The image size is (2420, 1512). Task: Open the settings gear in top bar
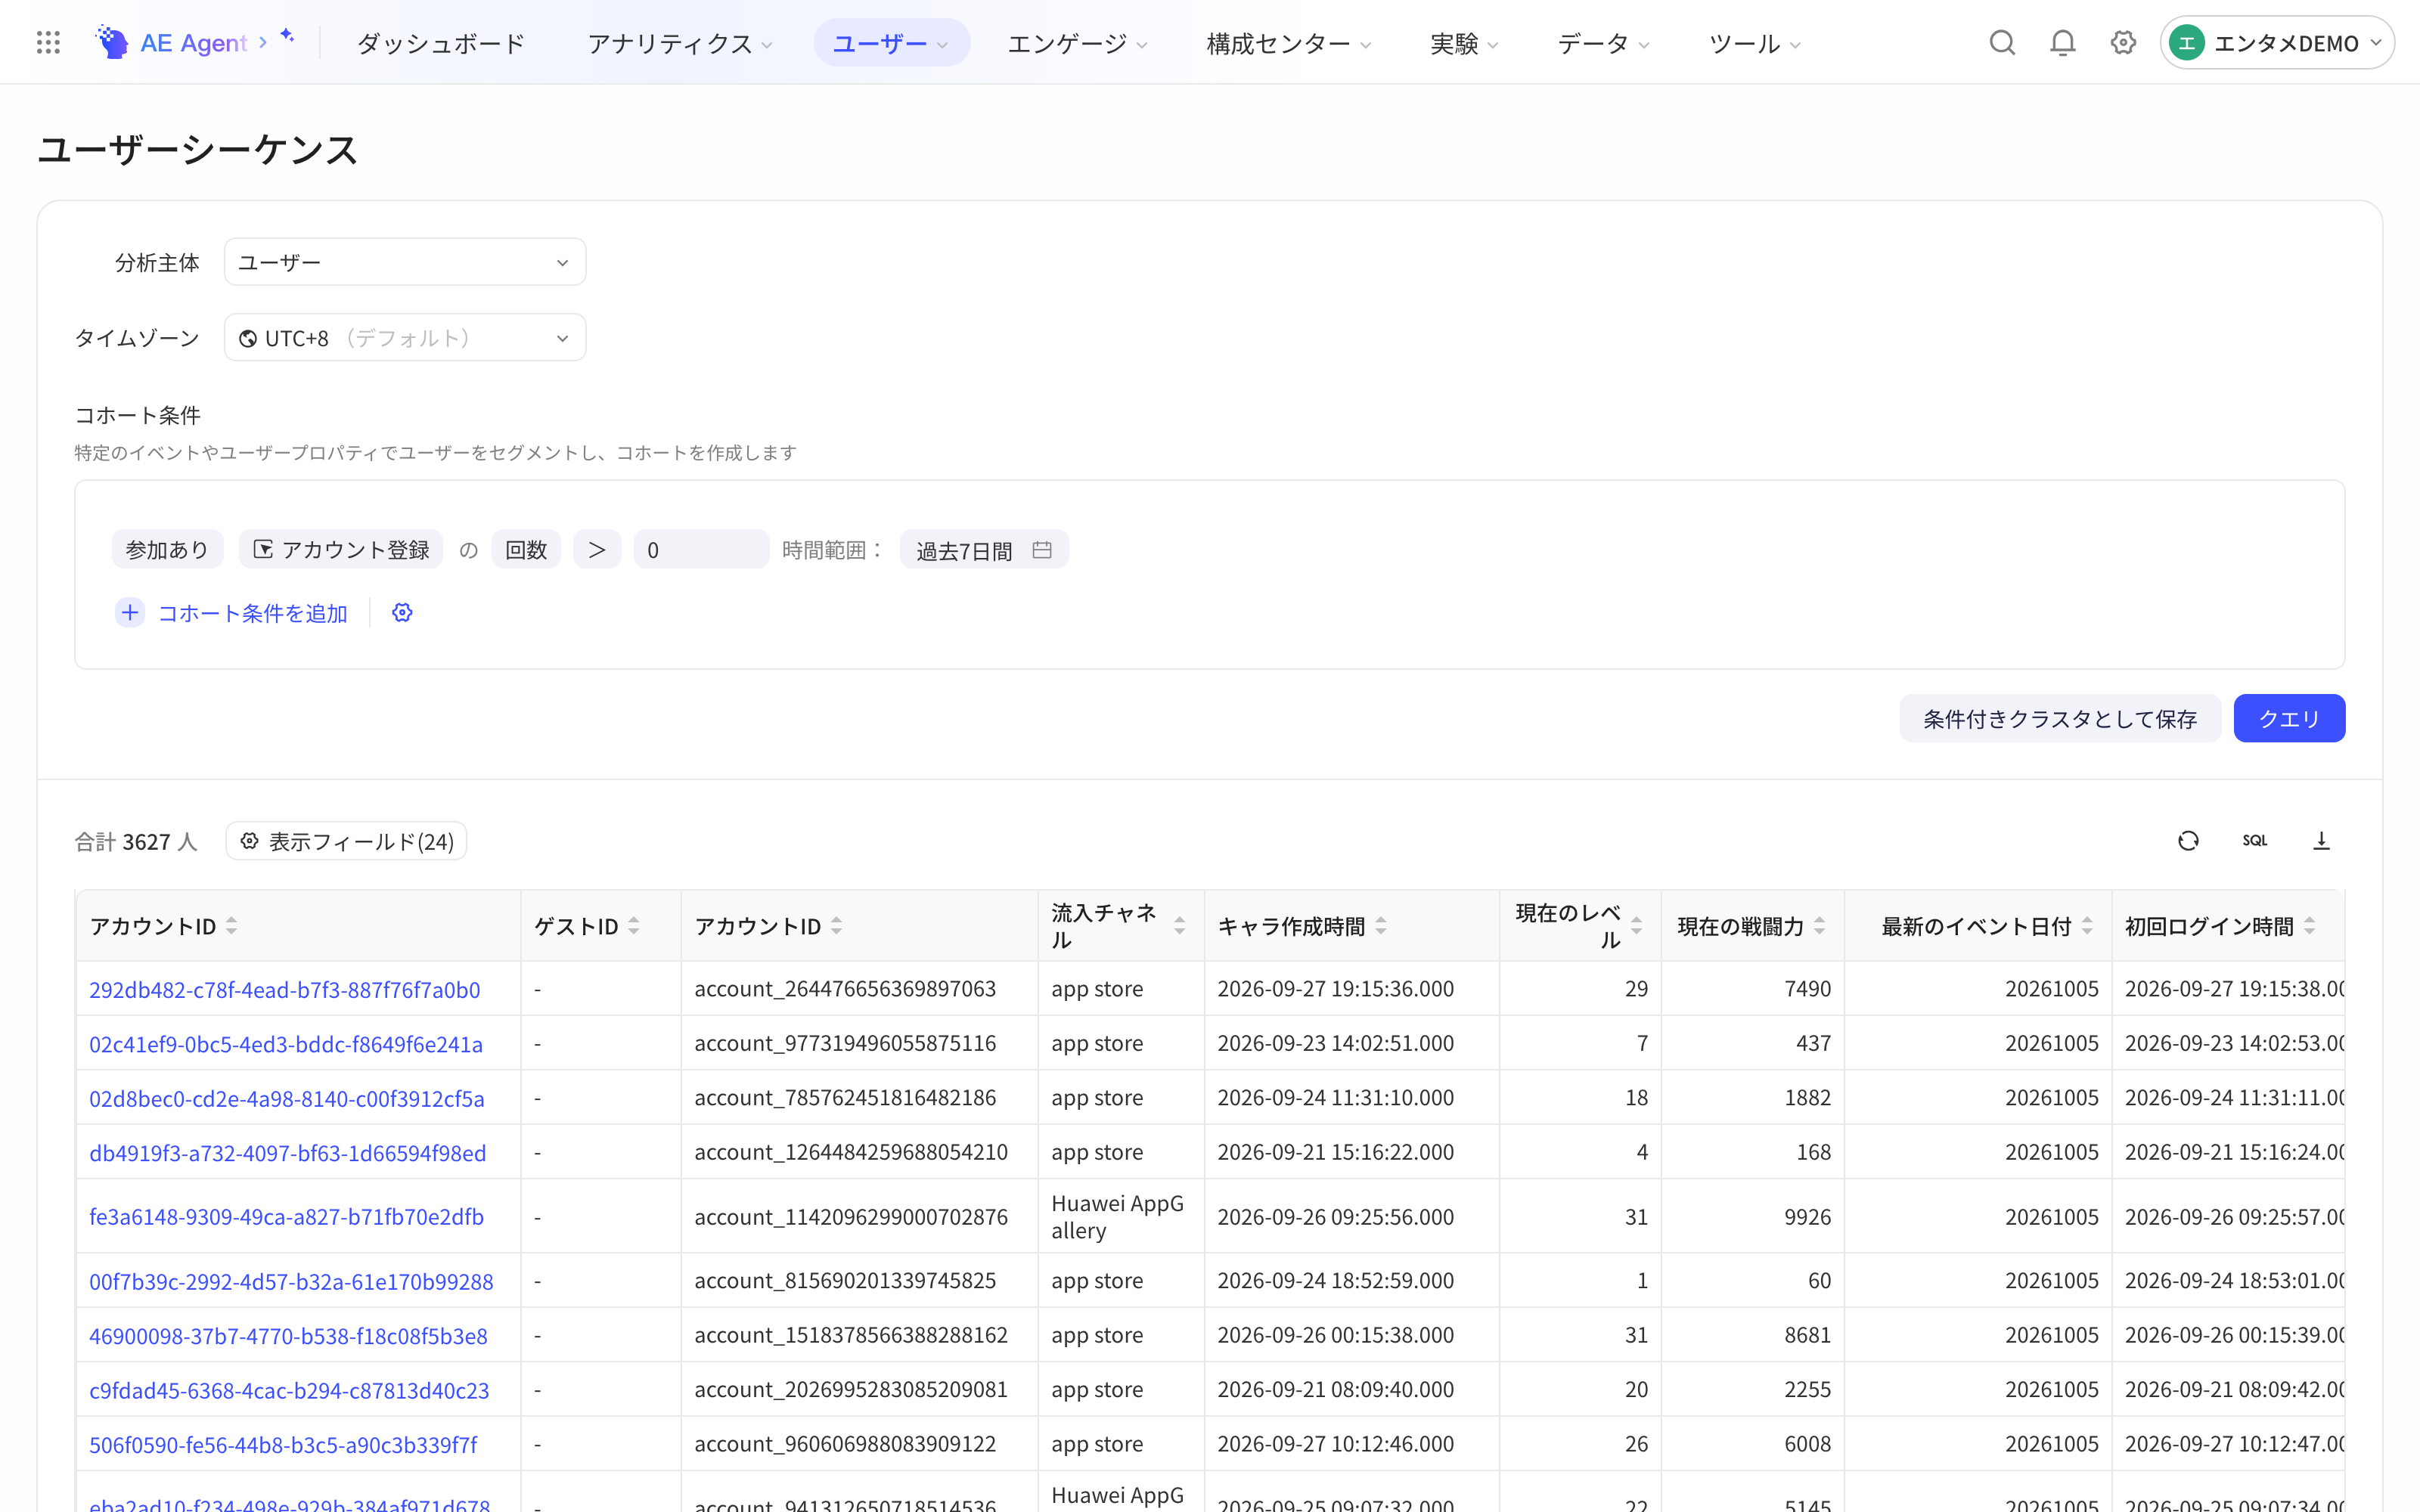[2123, 42]
